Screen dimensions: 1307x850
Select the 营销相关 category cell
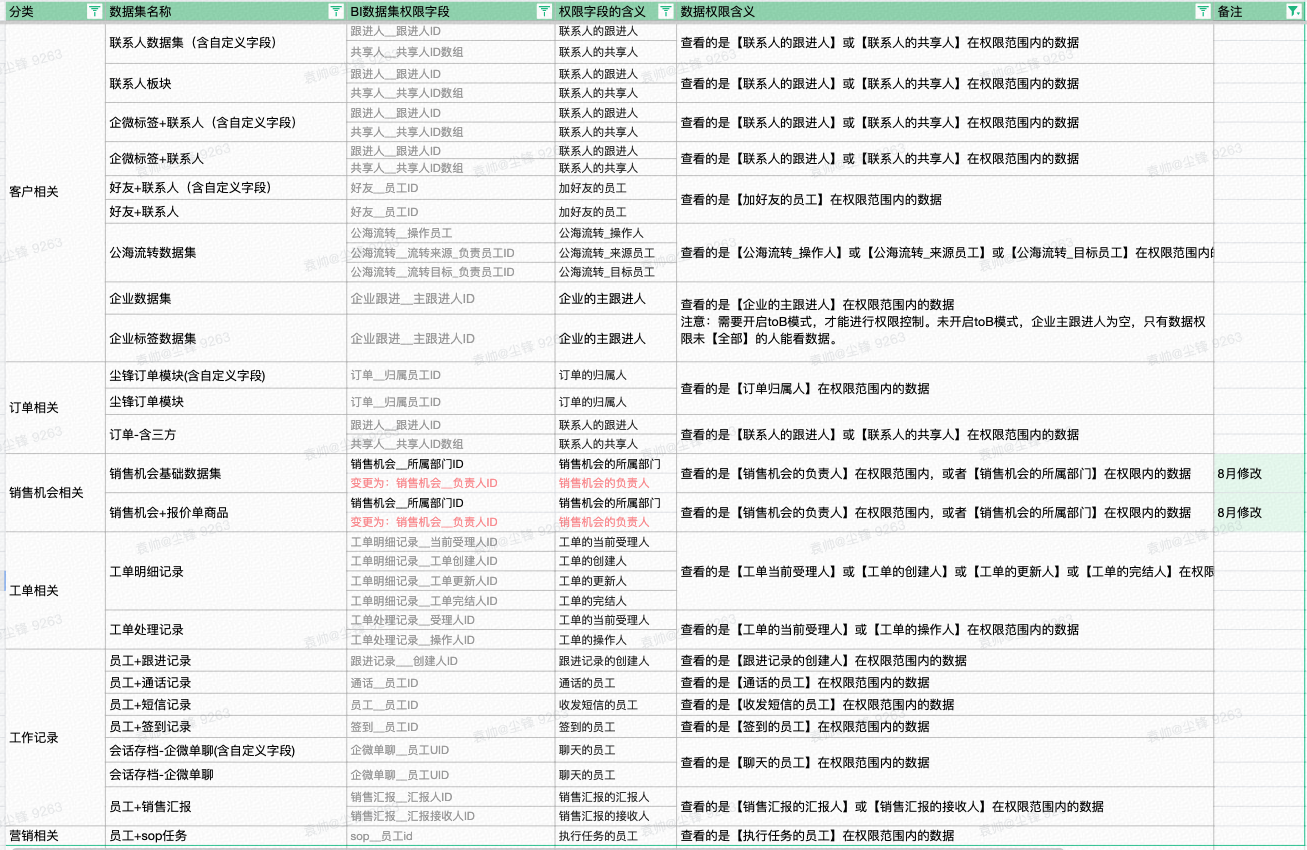coord(55,836)
